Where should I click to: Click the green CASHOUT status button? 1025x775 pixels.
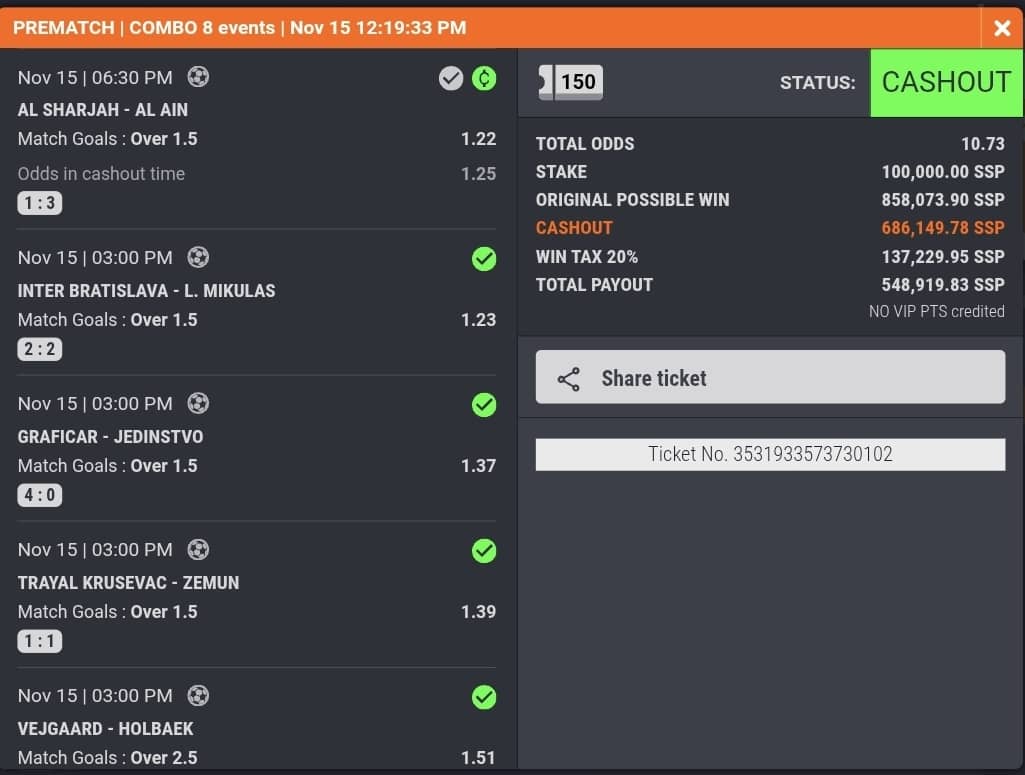[x=946, y=82]
